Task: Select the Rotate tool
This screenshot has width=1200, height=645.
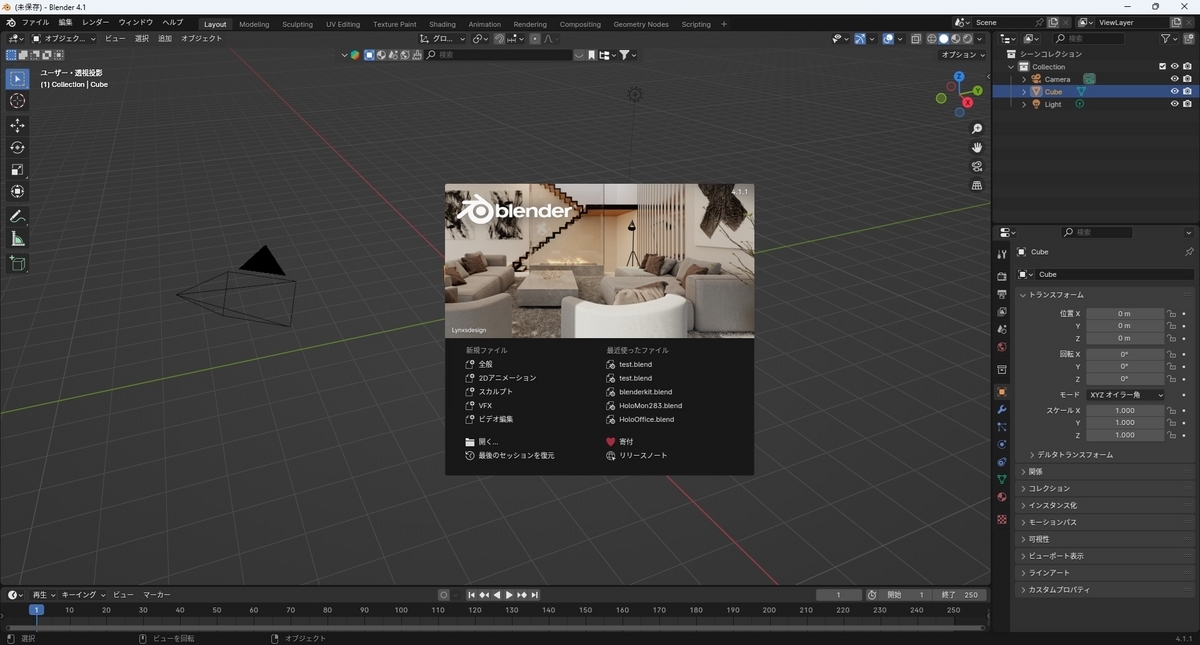Action: tap(17, 147)
